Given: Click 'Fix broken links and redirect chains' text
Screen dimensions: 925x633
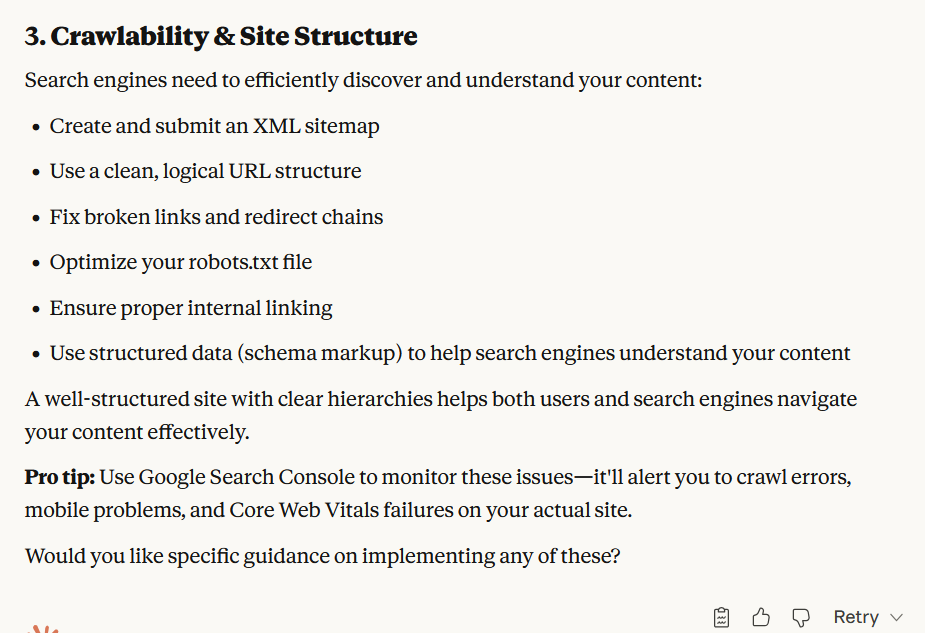Looking at the screenshot, I should (x=216, y=217).
